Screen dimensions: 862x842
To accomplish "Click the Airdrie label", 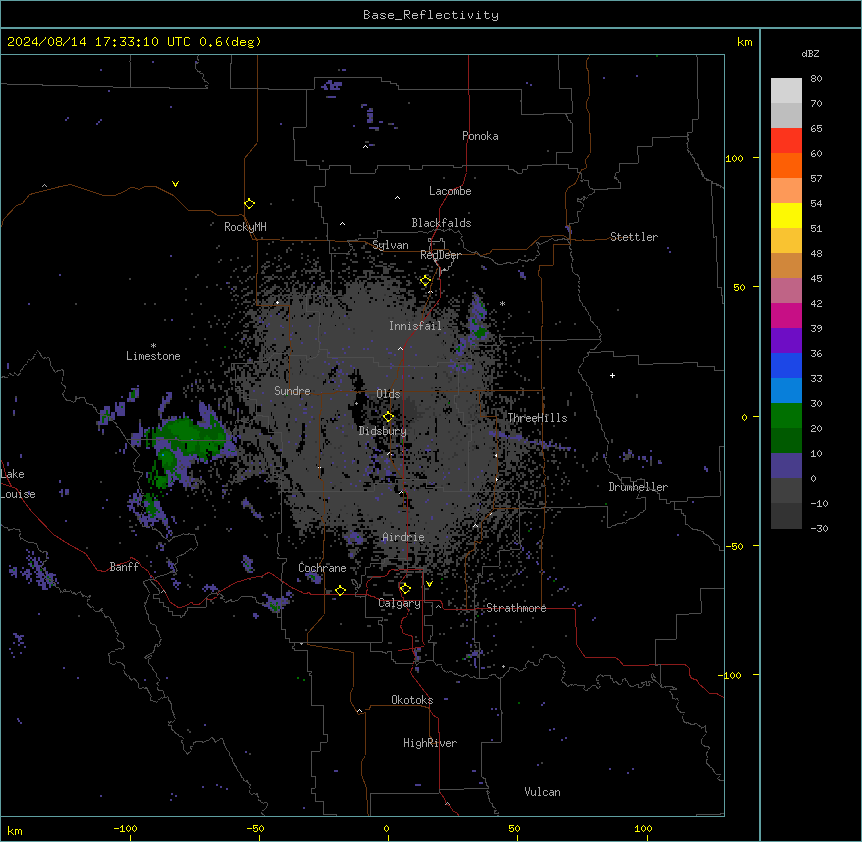I will coord(403,537).
